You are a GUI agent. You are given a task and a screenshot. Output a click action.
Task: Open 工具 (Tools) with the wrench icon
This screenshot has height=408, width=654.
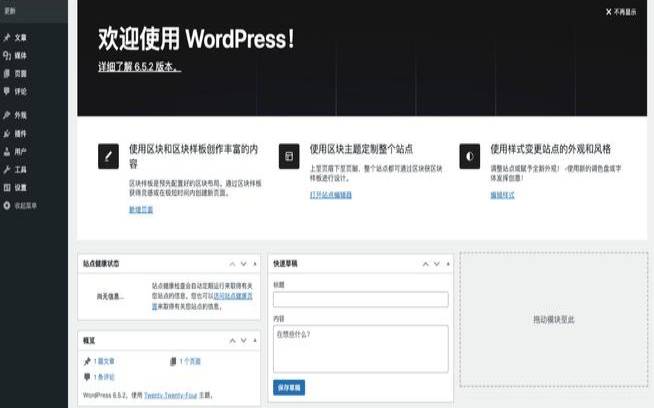[7, 170]
